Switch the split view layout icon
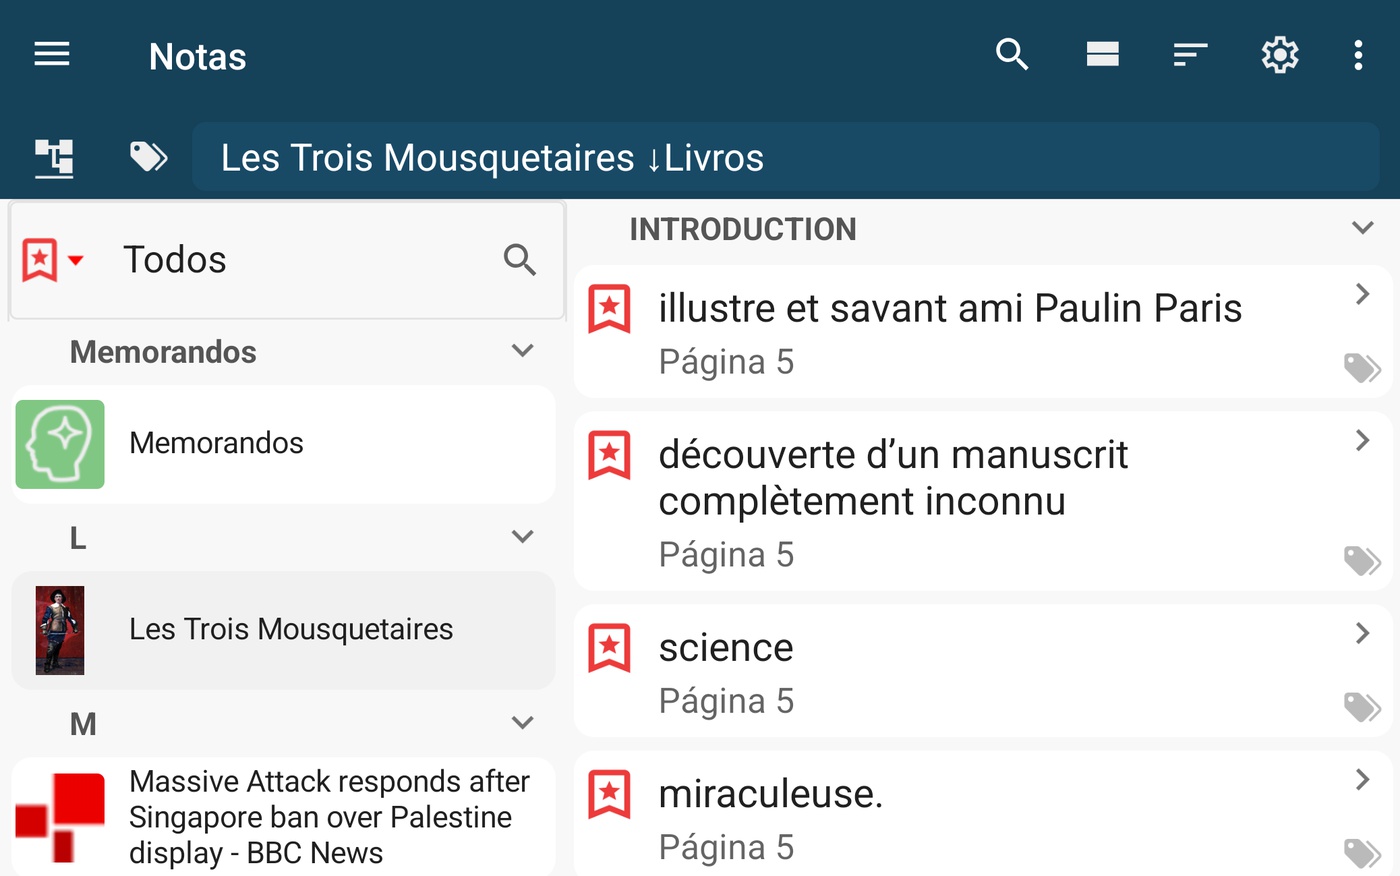The image size is (1400, 876). click(x=1102, y=55)
